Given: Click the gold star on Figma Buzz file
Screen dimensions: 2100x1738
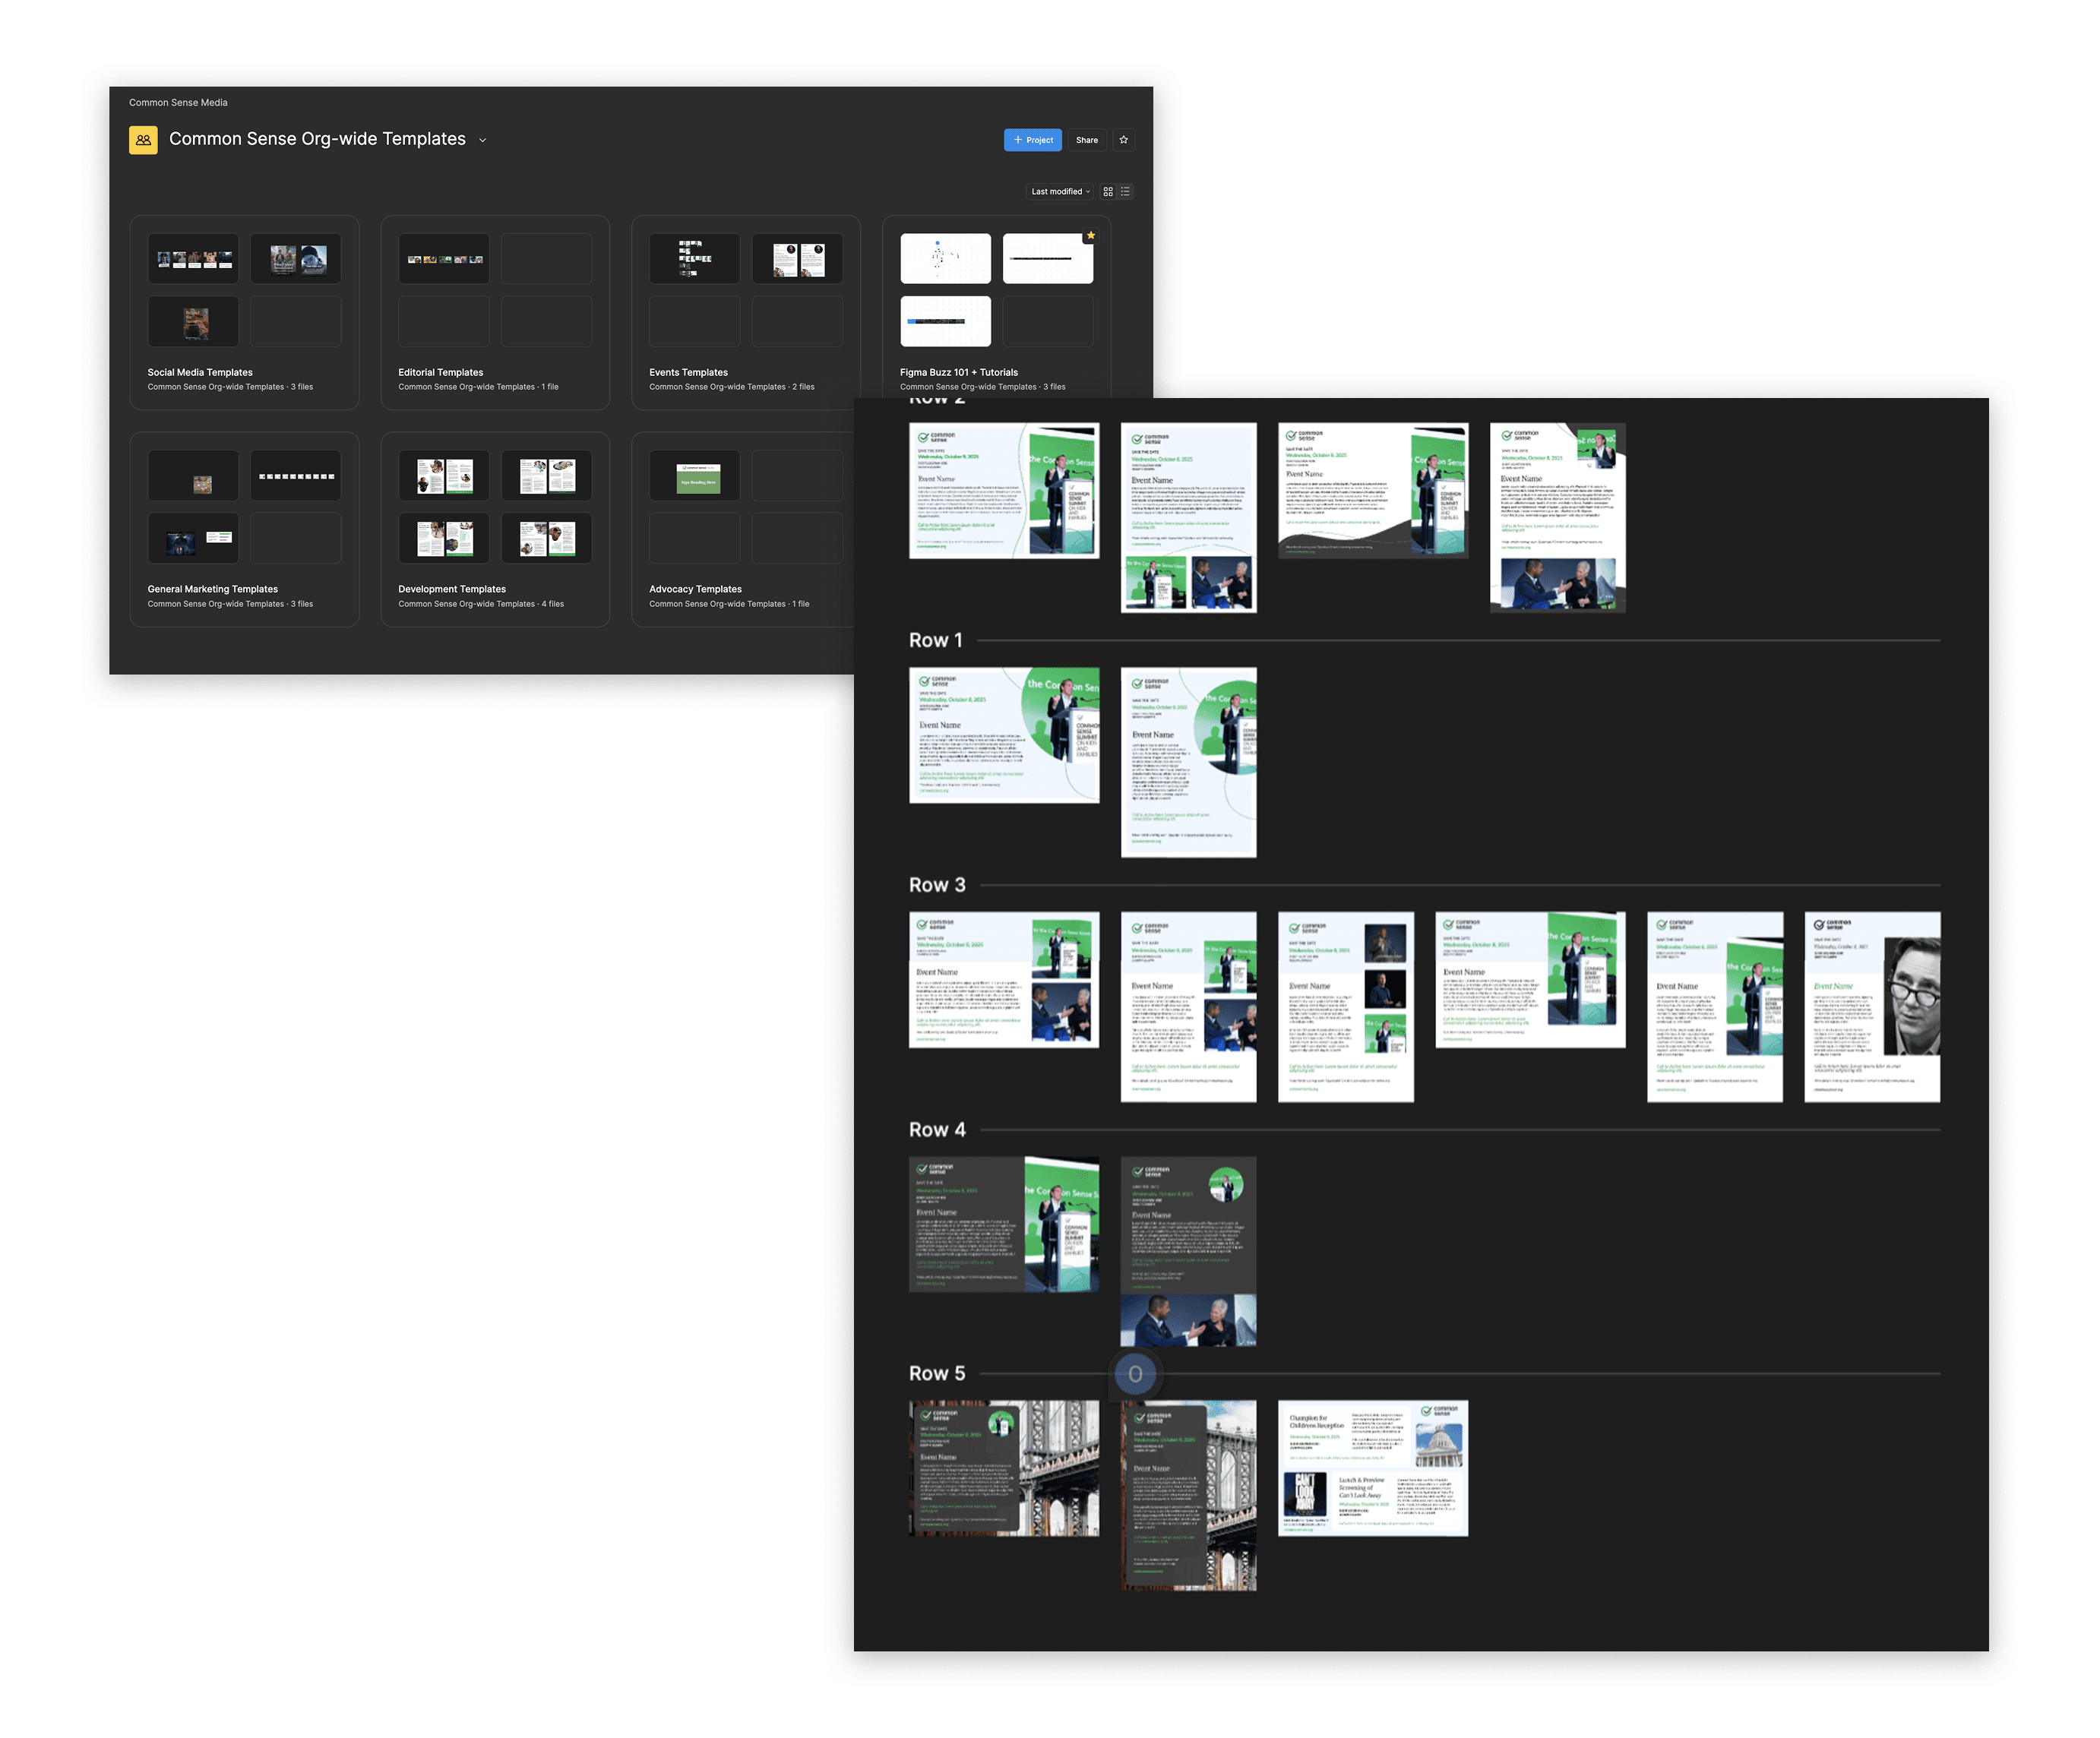Looking at the screenshot, I should coord(1090,237).
